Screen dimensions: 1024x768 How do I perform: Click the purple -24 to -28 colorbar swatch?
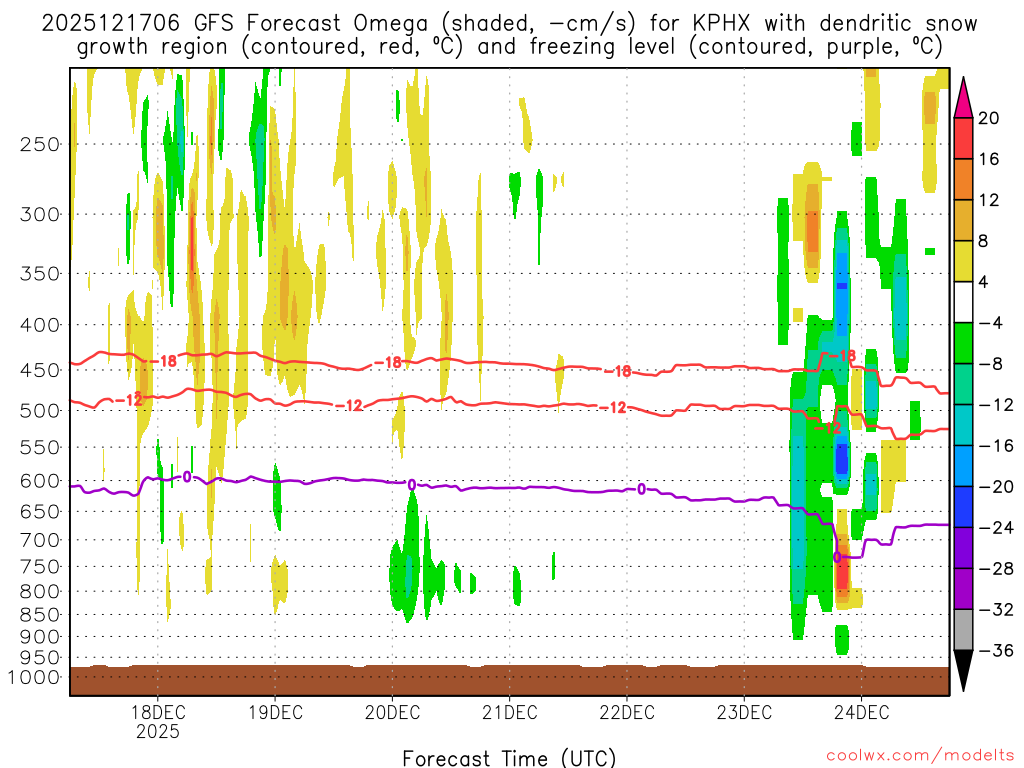tap(963, 548)
